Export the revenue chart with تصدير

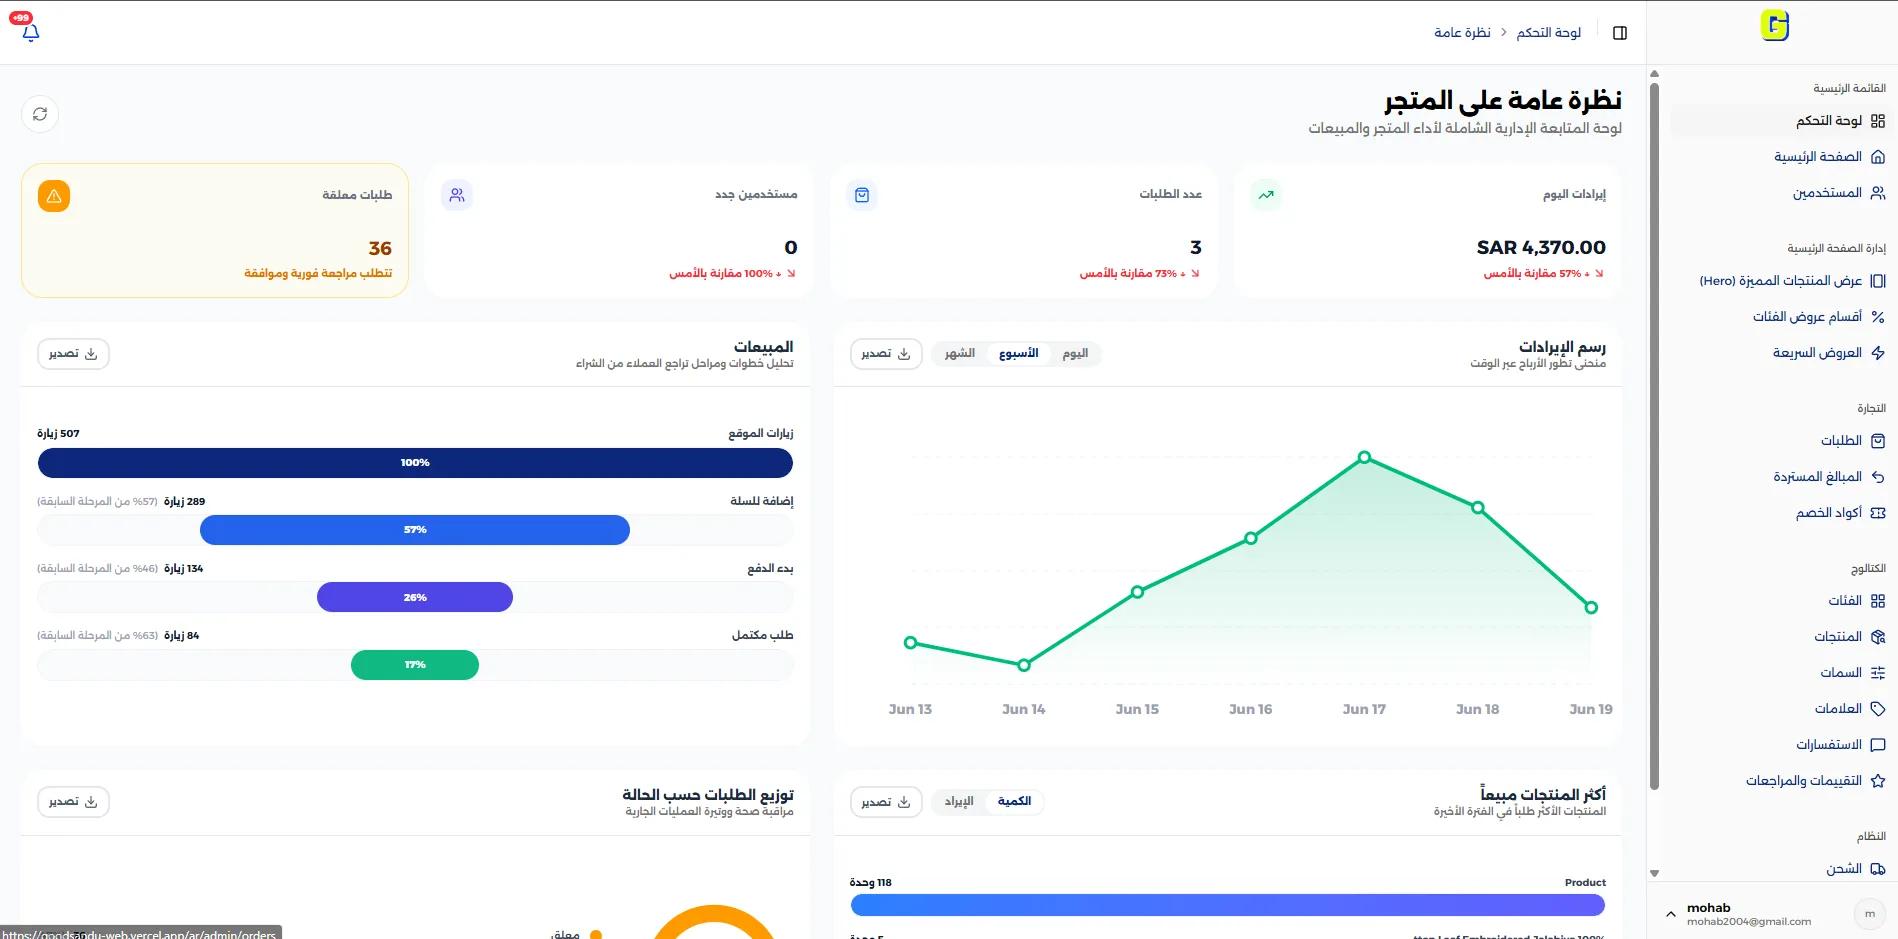886,354
